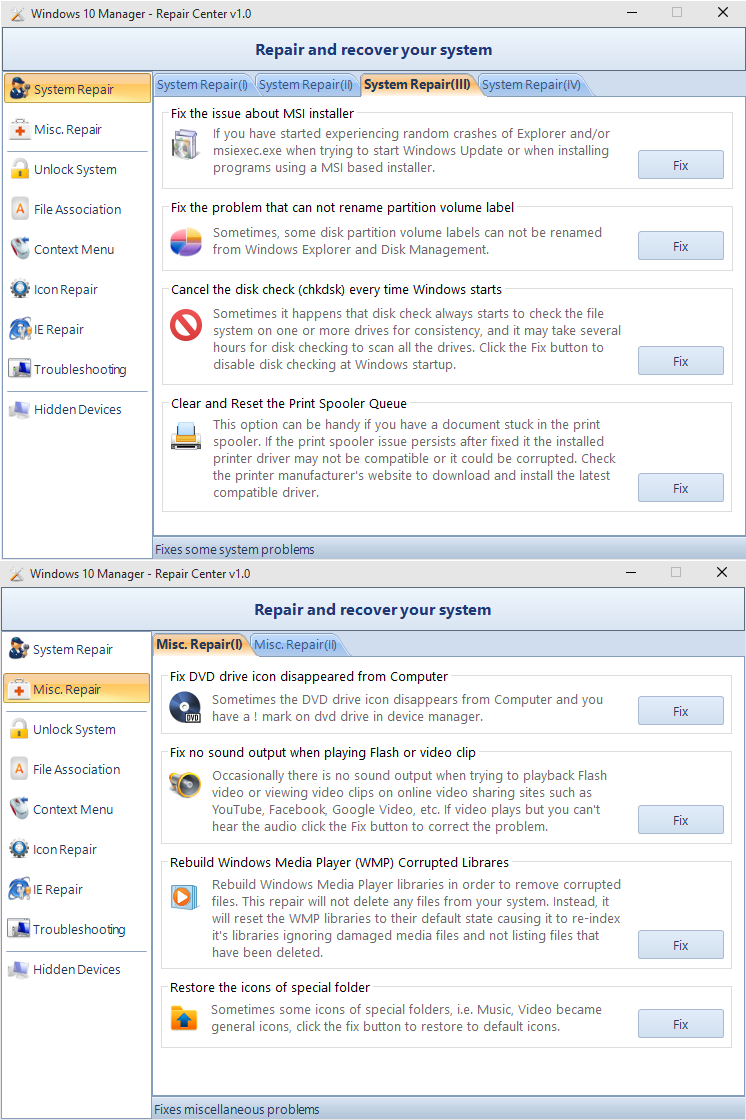Go to Troubleshooting in the upper window sidebar
This screenshot has height=1120, width=746.
coord(77,369)
